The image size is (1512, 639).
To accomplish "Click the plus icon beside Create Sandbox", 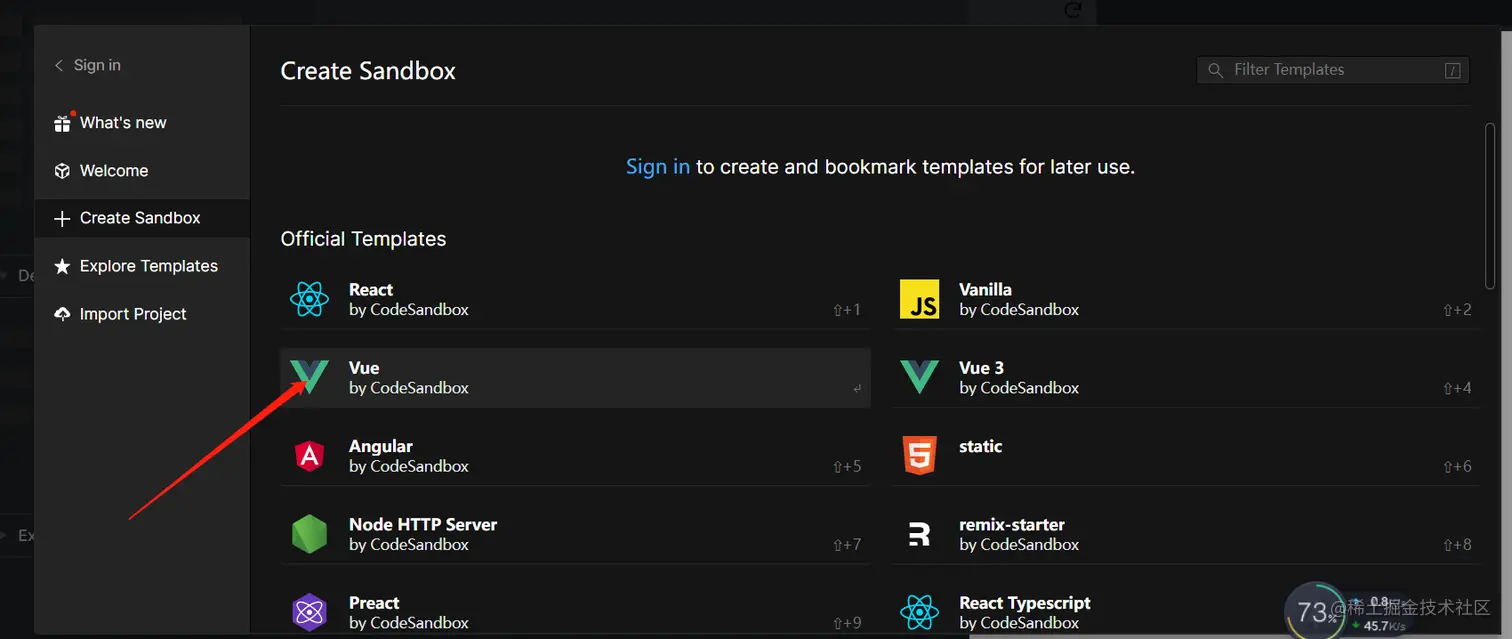I will pyautogui.click(x=62, y=218).
